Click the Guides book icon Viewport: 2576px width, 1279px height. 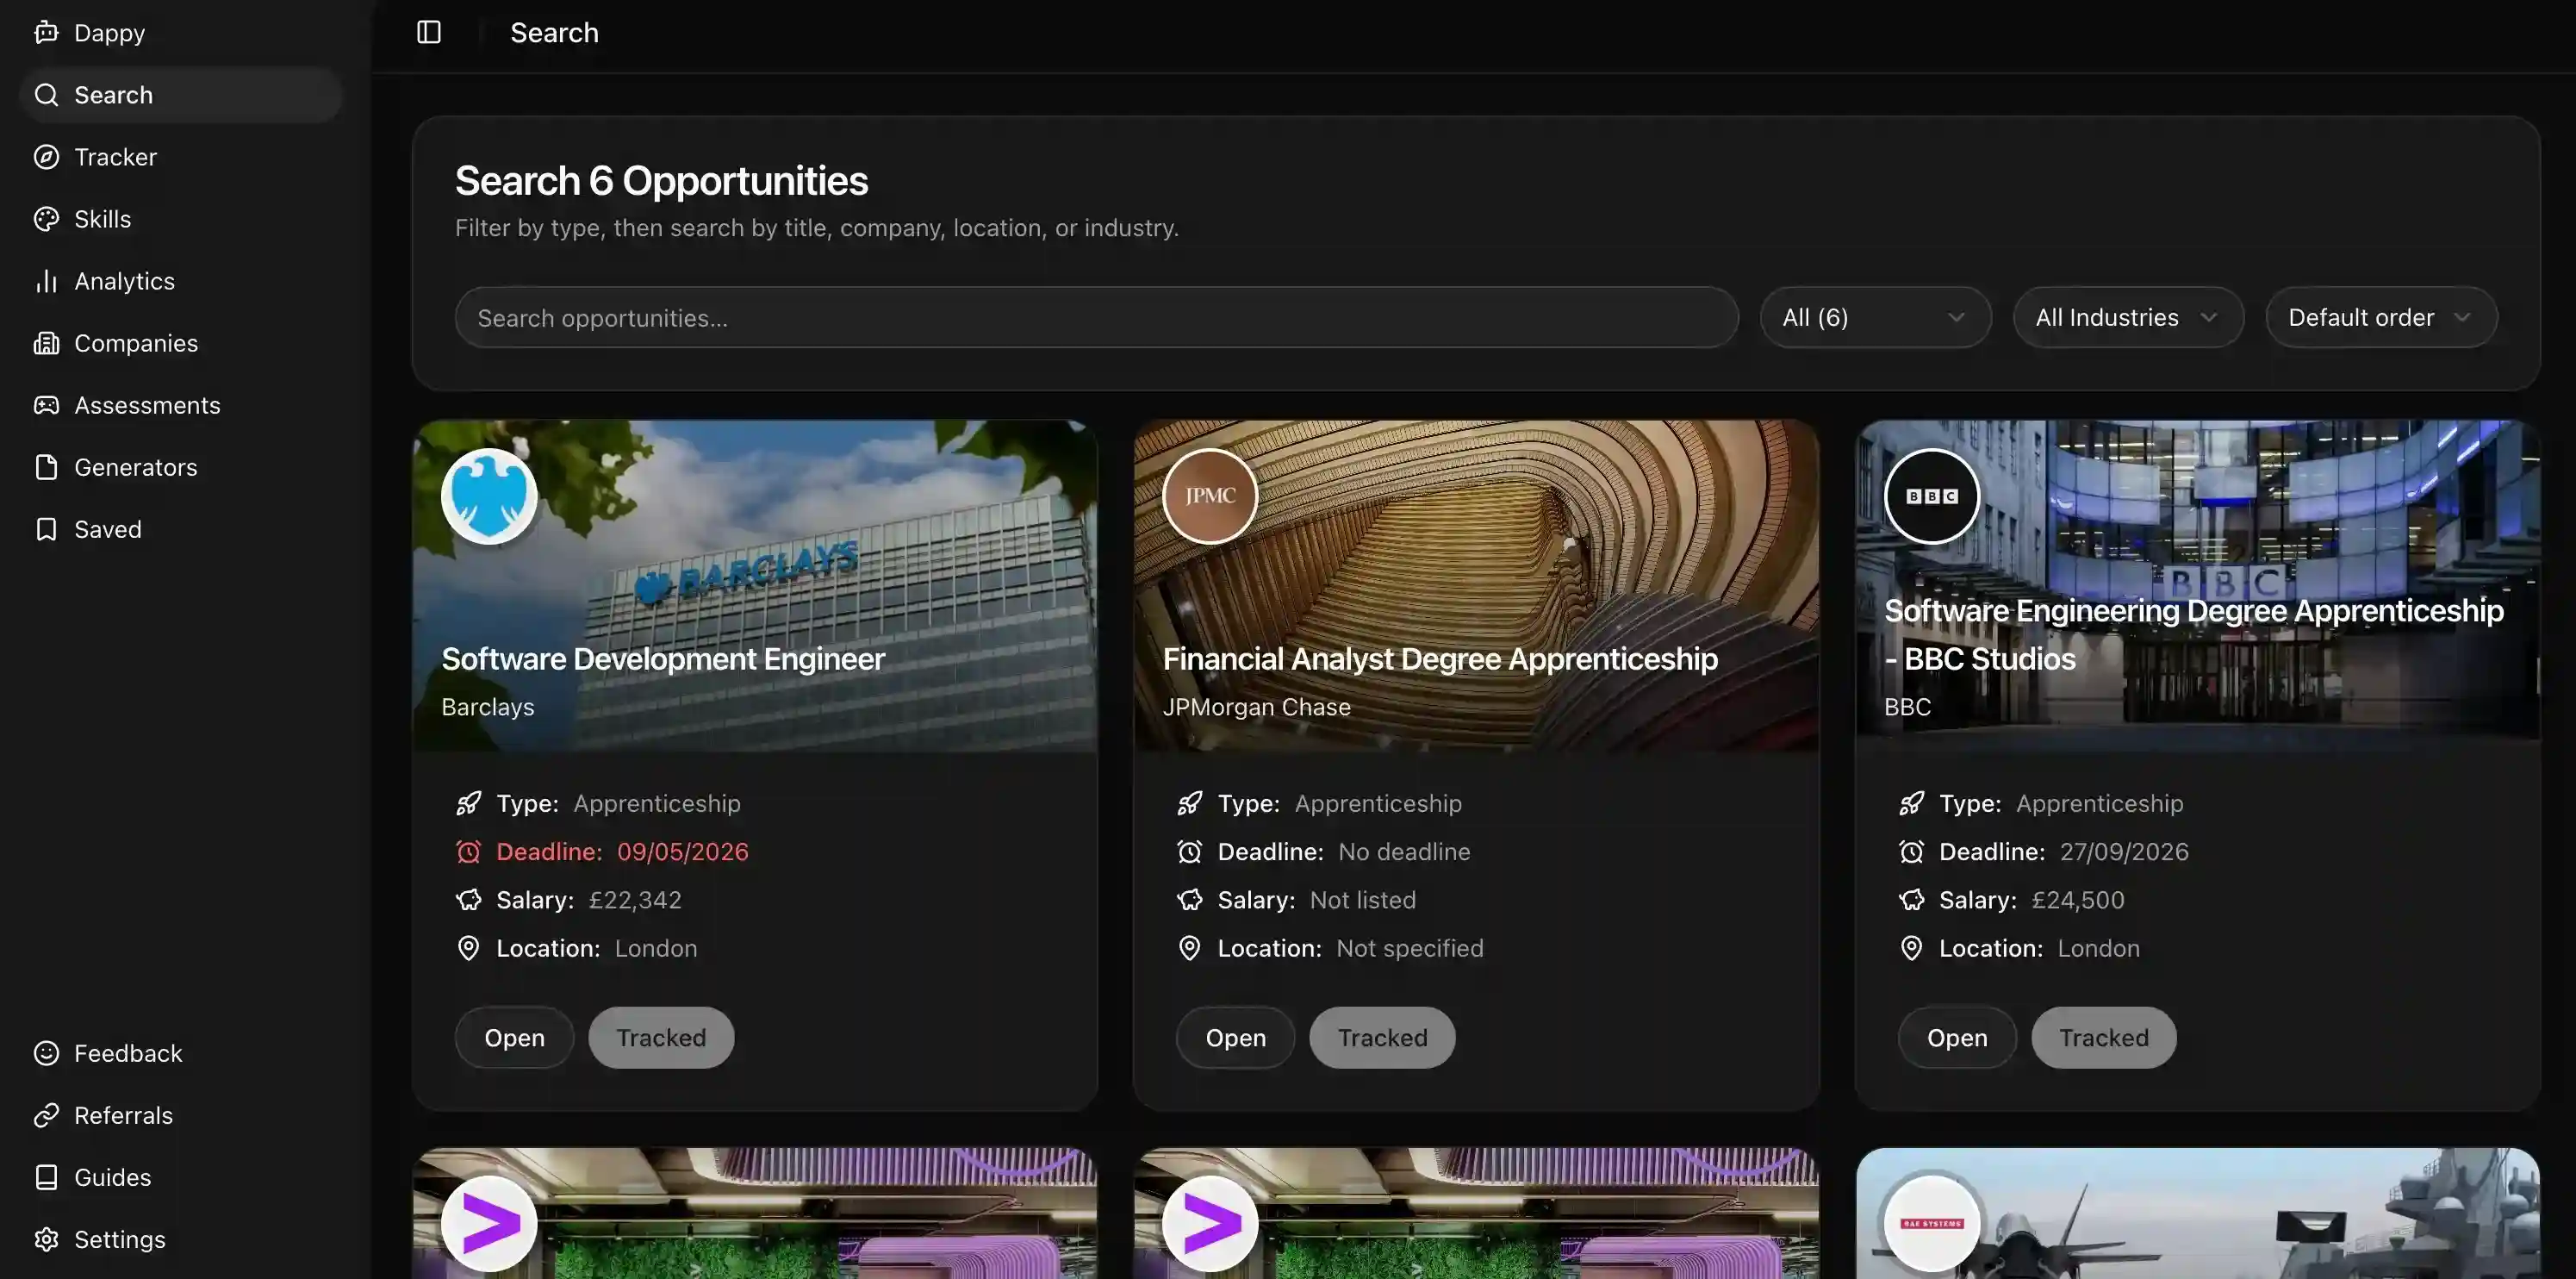tap(46, 1177)
